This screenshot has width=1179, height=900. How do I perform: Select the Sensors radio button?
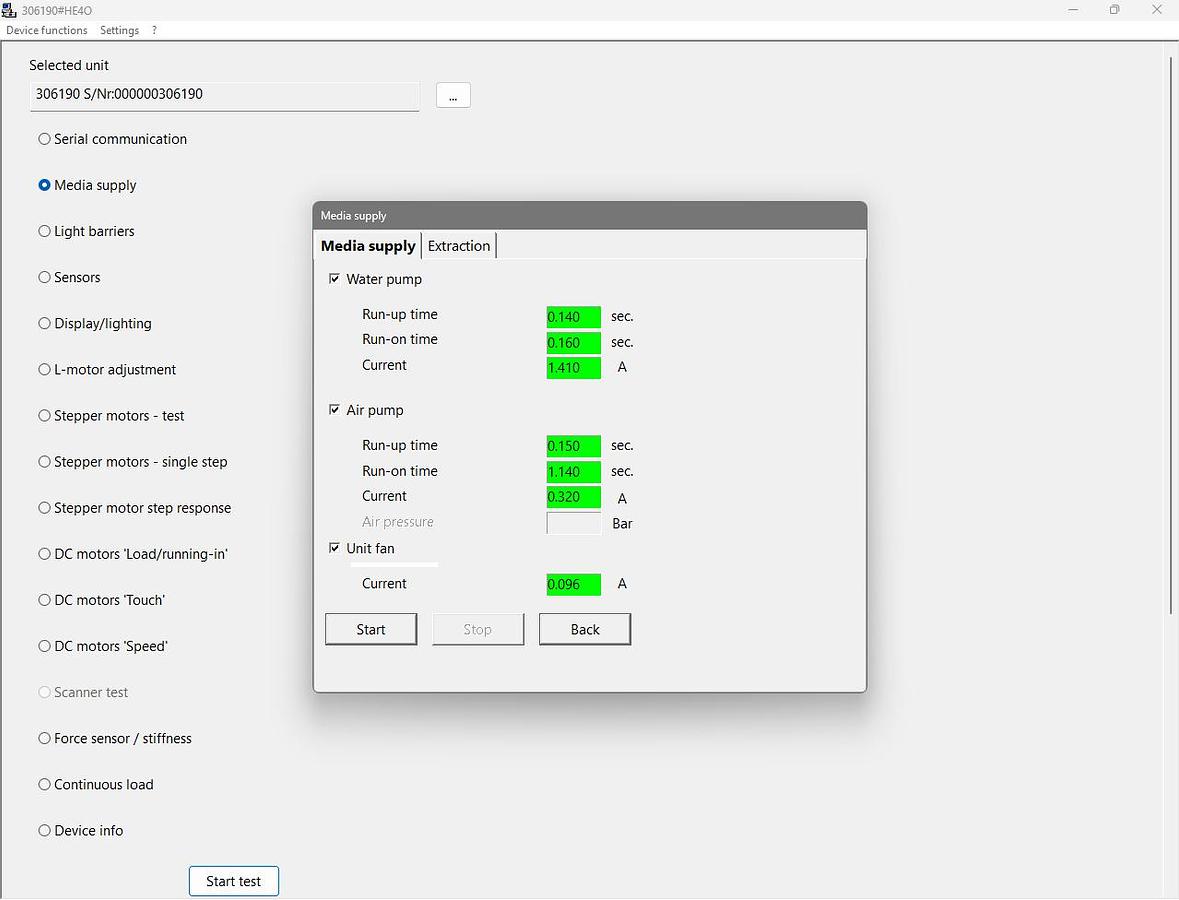(44, 277)
